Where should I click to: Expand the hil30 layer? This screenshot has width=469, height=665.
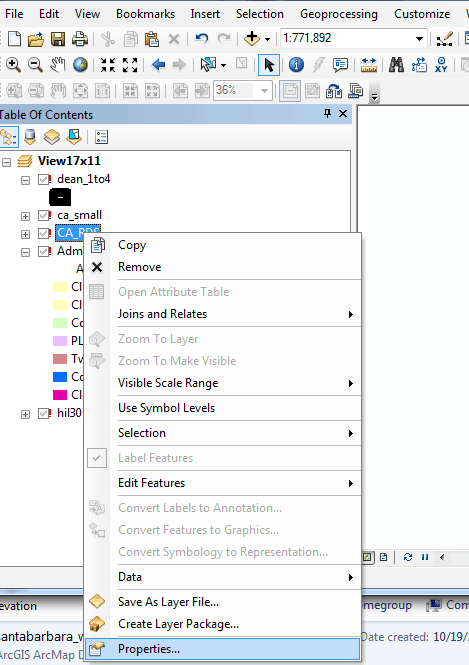click(x=25, y=414)
